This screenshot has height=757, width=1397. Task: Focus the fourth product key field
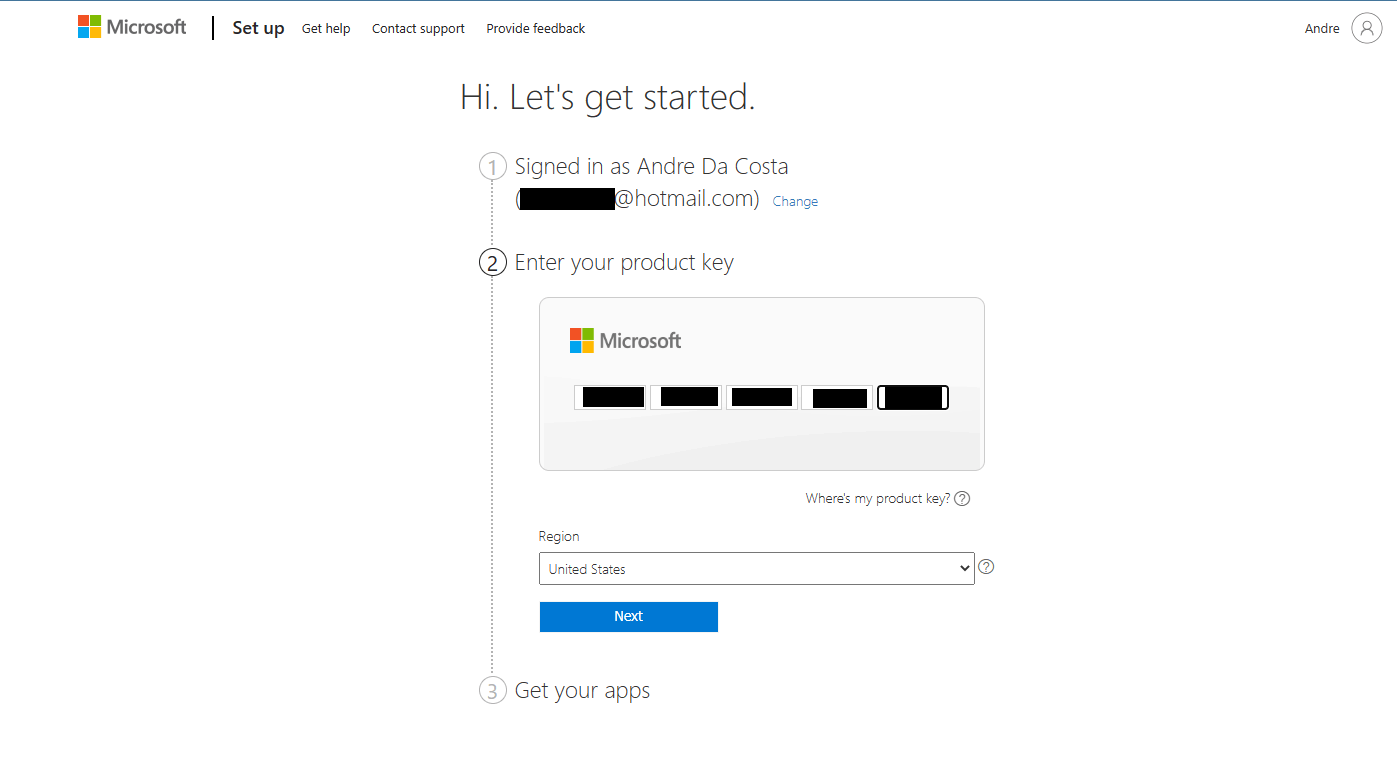click(x=837, y=397)
